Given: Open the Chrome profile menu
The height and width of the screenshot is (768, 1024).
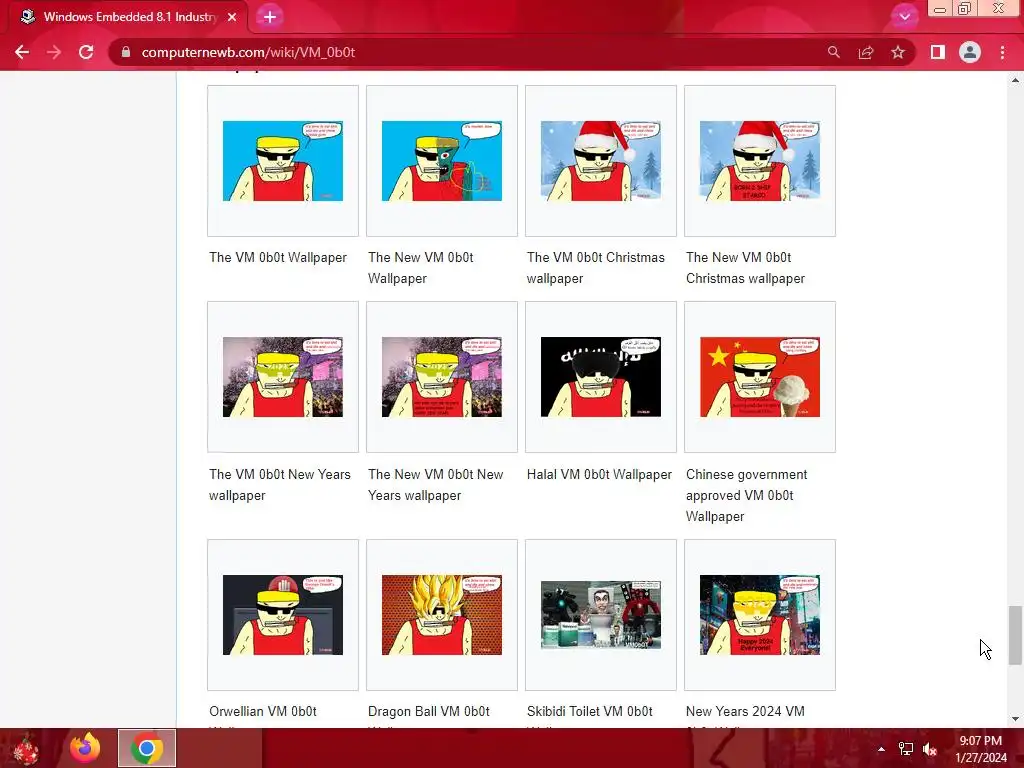Looking at the screenshot, I should [970, 52].
